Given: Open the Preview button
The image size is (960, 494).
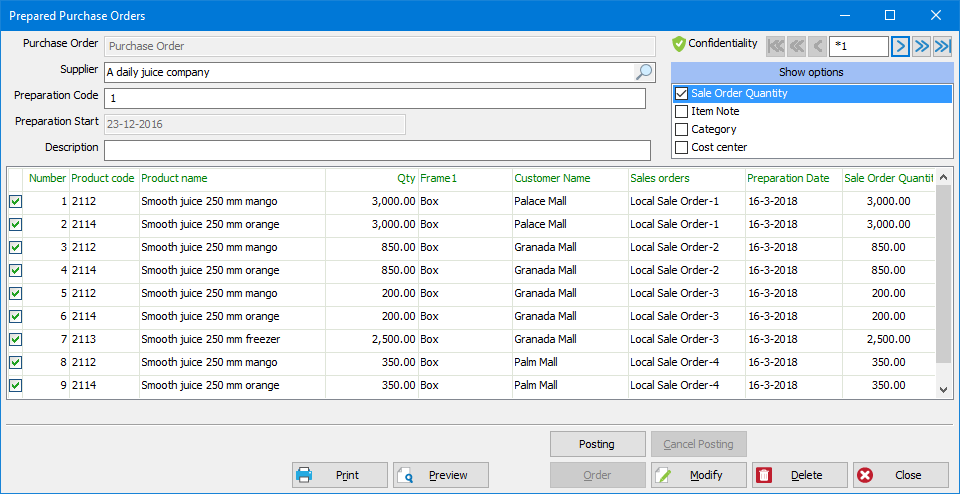Looking at the screenshot, I should pyautogui.click(x=441, y=475).
